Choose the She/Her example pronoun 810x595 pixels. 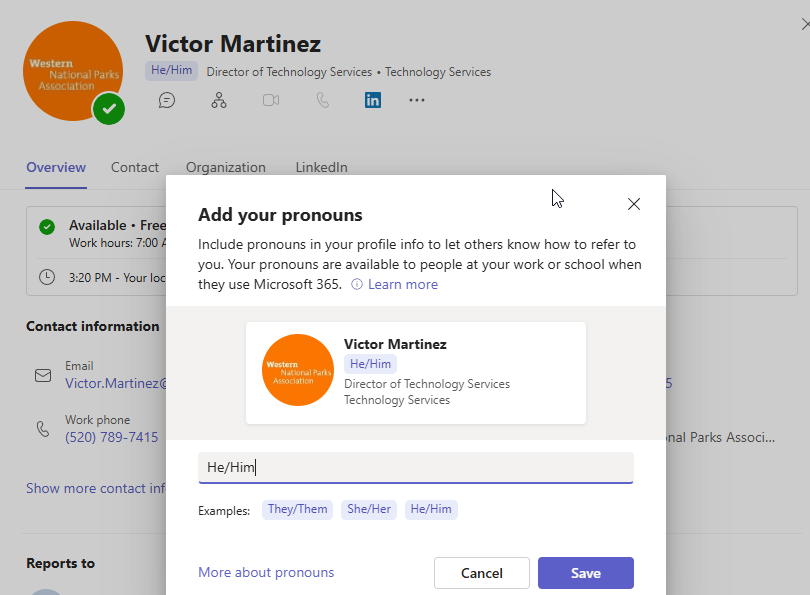pos(369,509)
